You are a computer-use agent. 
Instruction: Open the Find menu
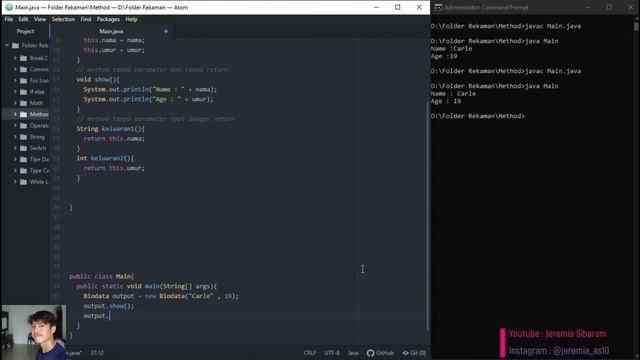pos(86,19)
